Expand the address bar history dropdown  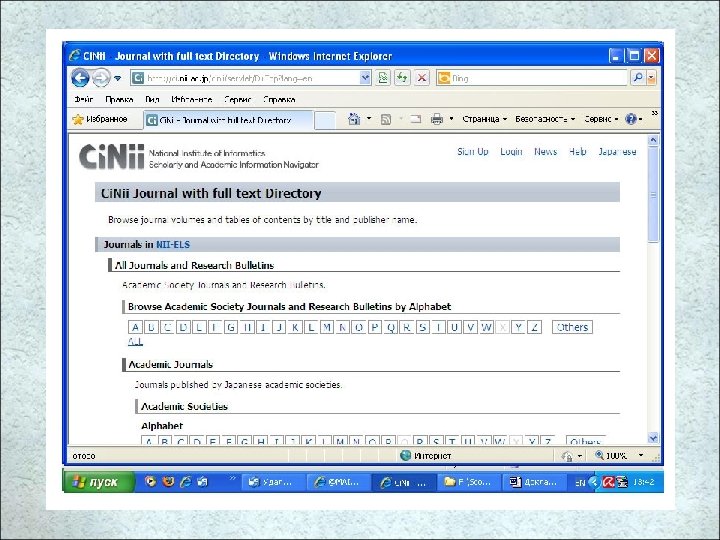point(366,78)
